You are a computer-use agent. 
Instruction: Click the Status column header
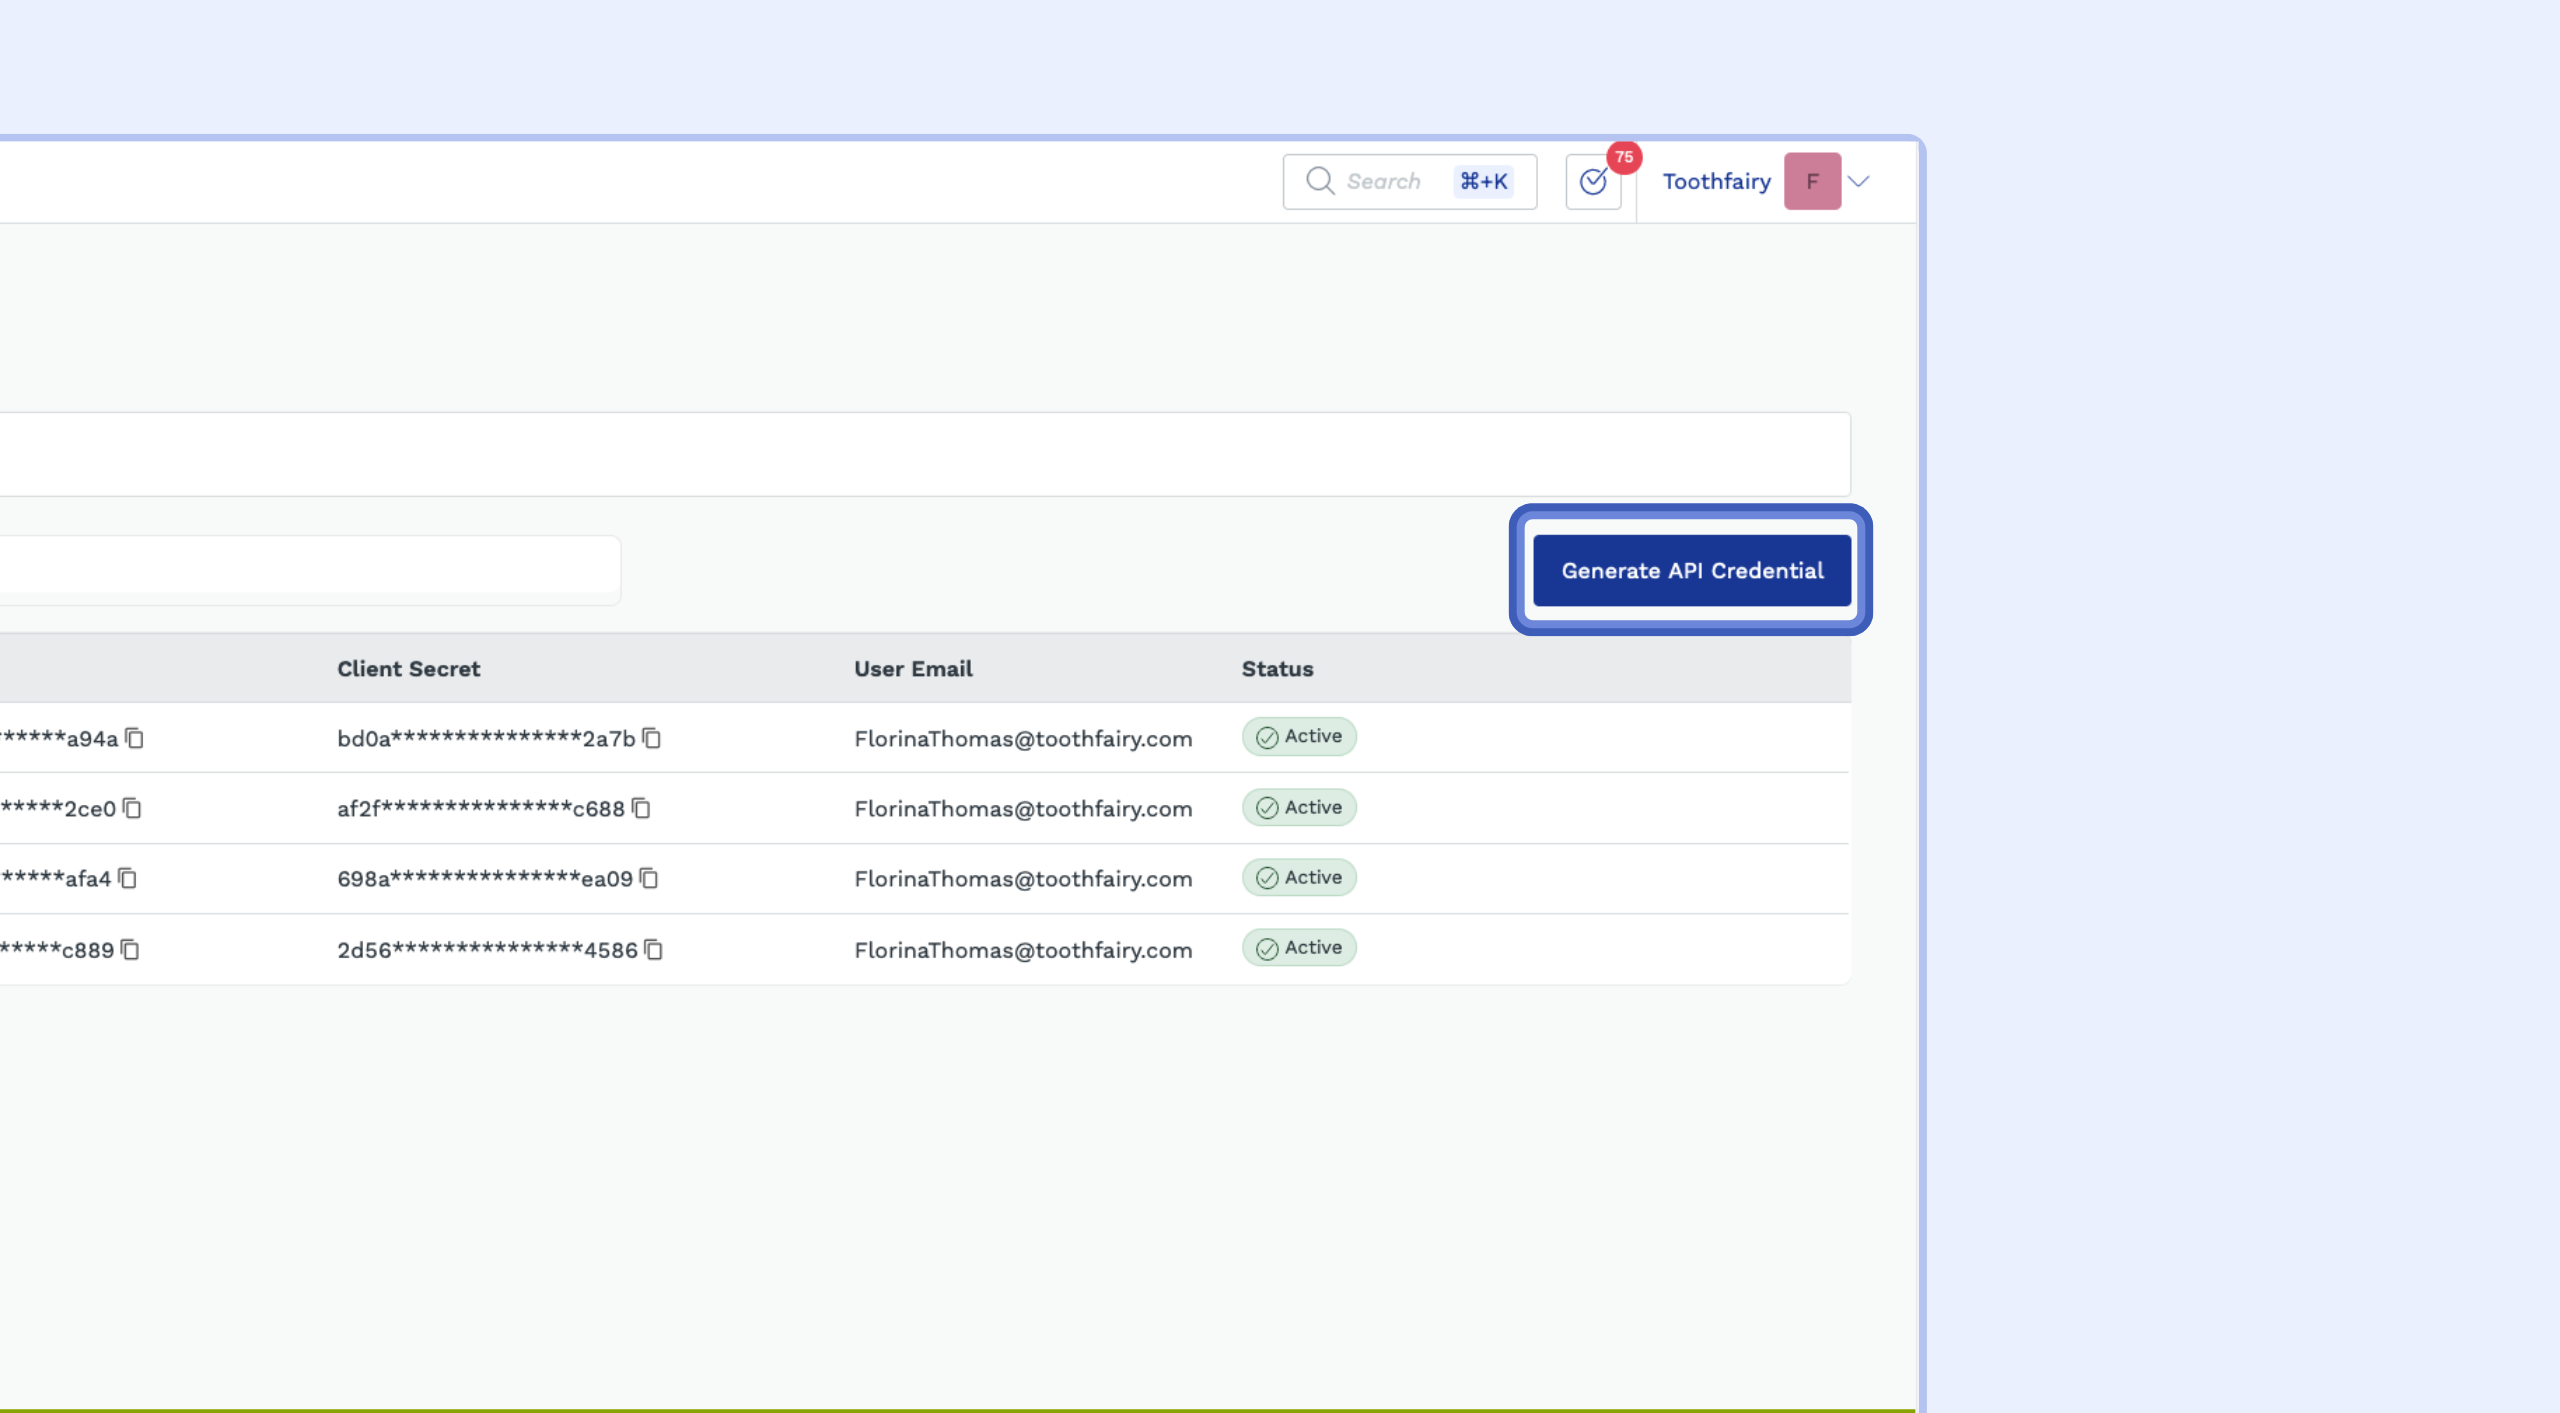click(x=1277, y=668)
